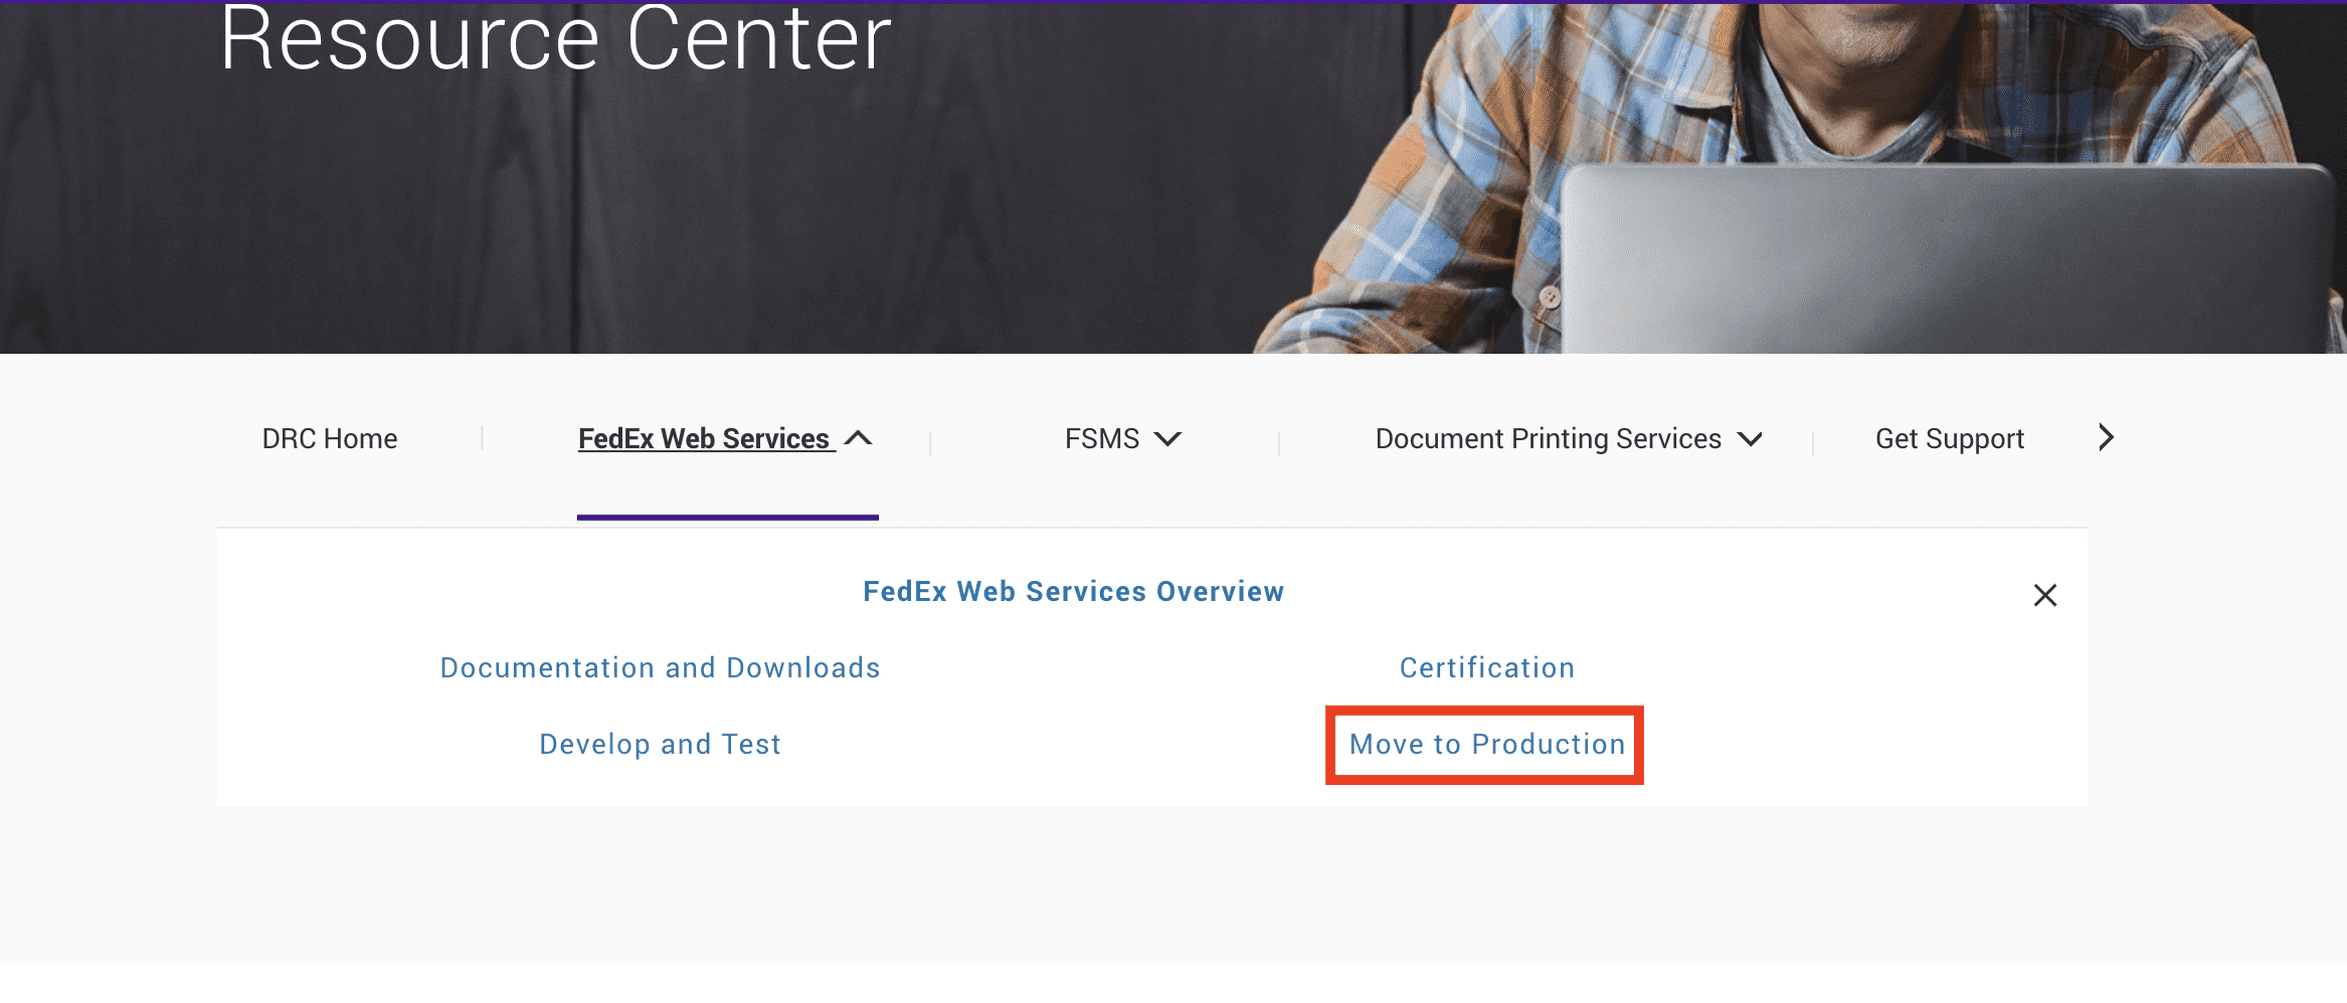
Task: Open Documentation and Downloads
Action: [660, 667]
